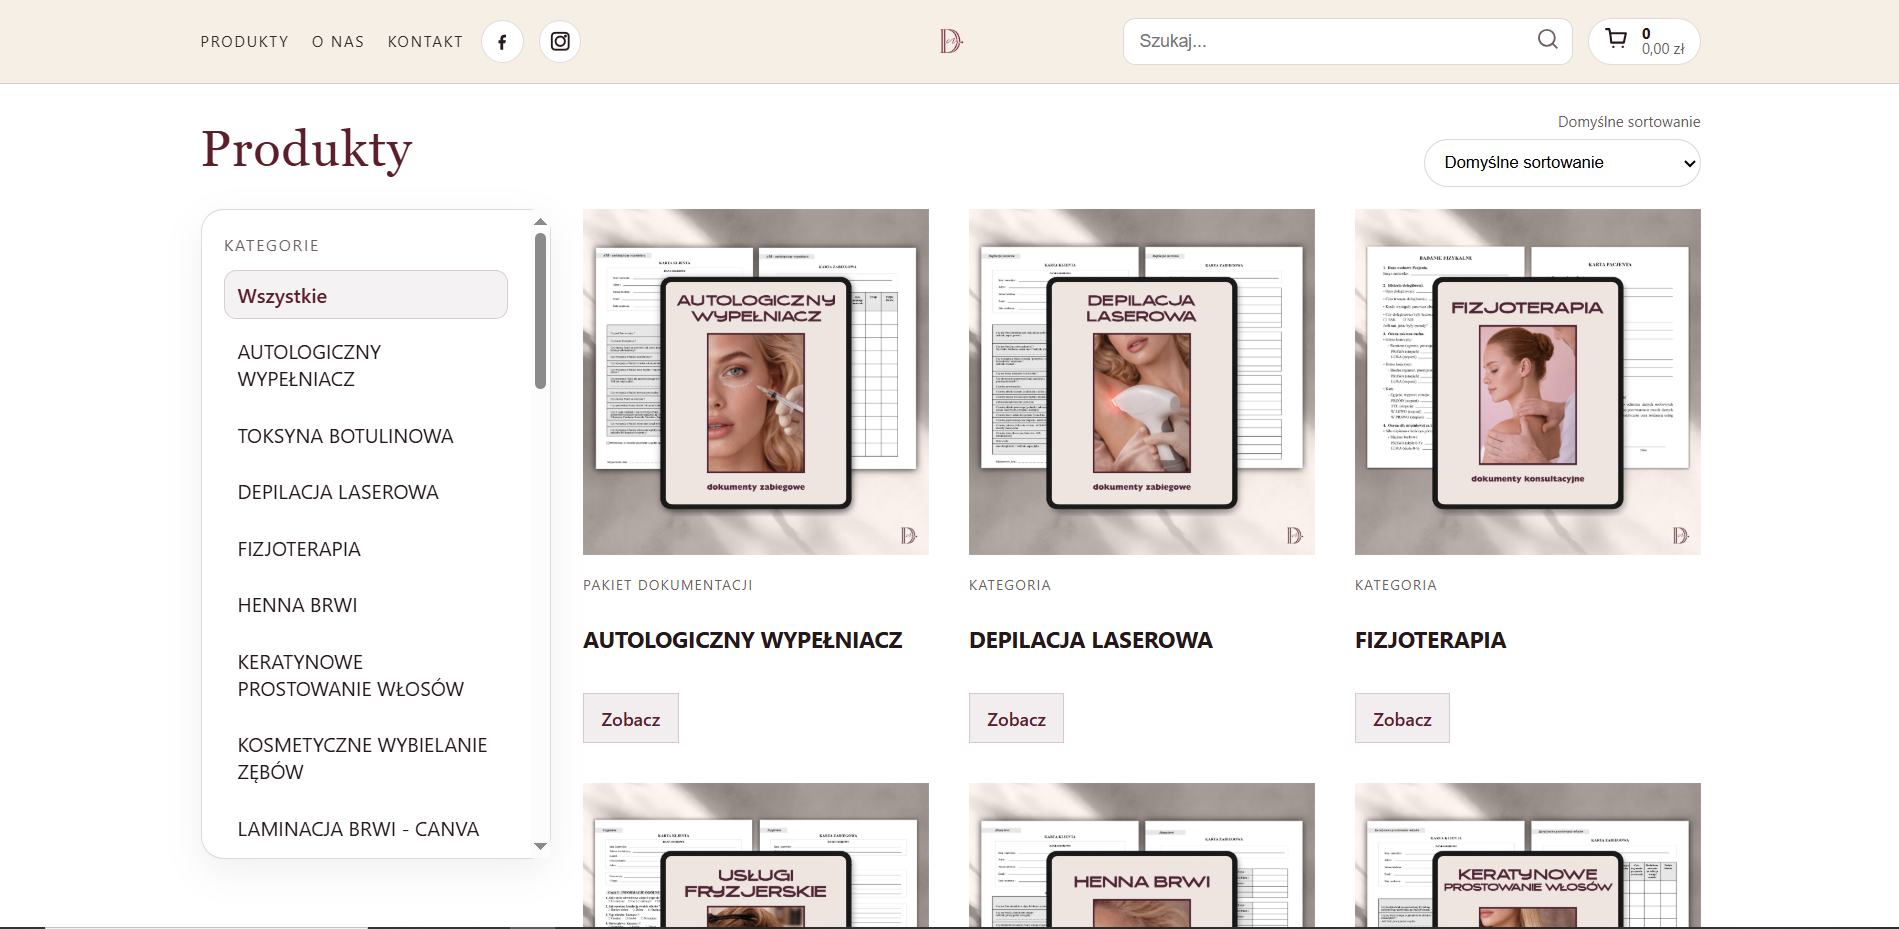Viewport: 1899px width, 929px height.
Task: Open the Kontakt menu link
Action: [425, 42]
